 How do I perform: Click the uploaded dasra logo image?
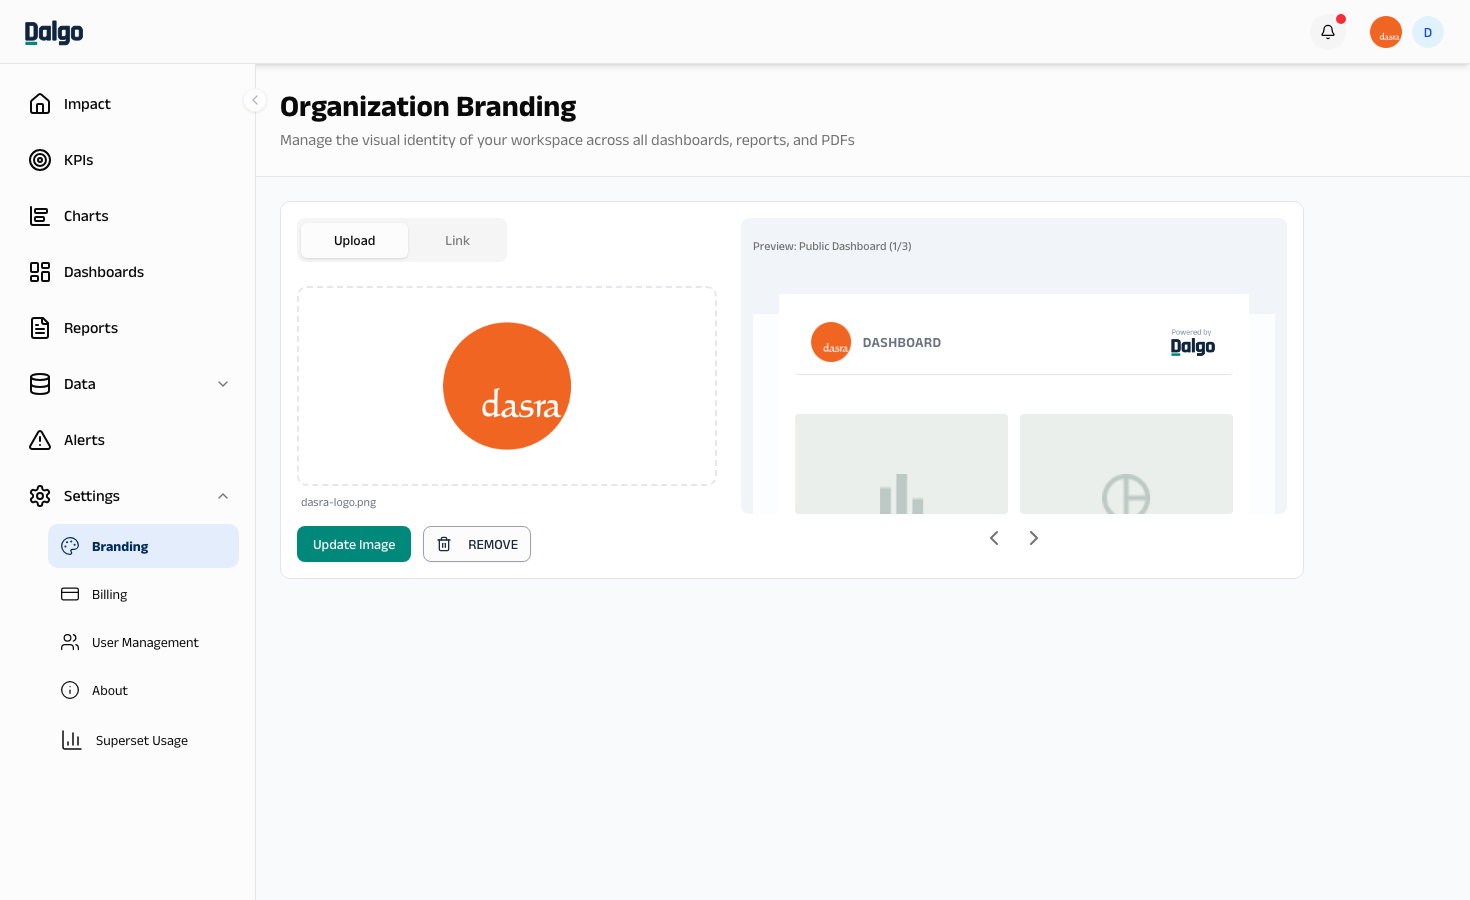[507, 386]
